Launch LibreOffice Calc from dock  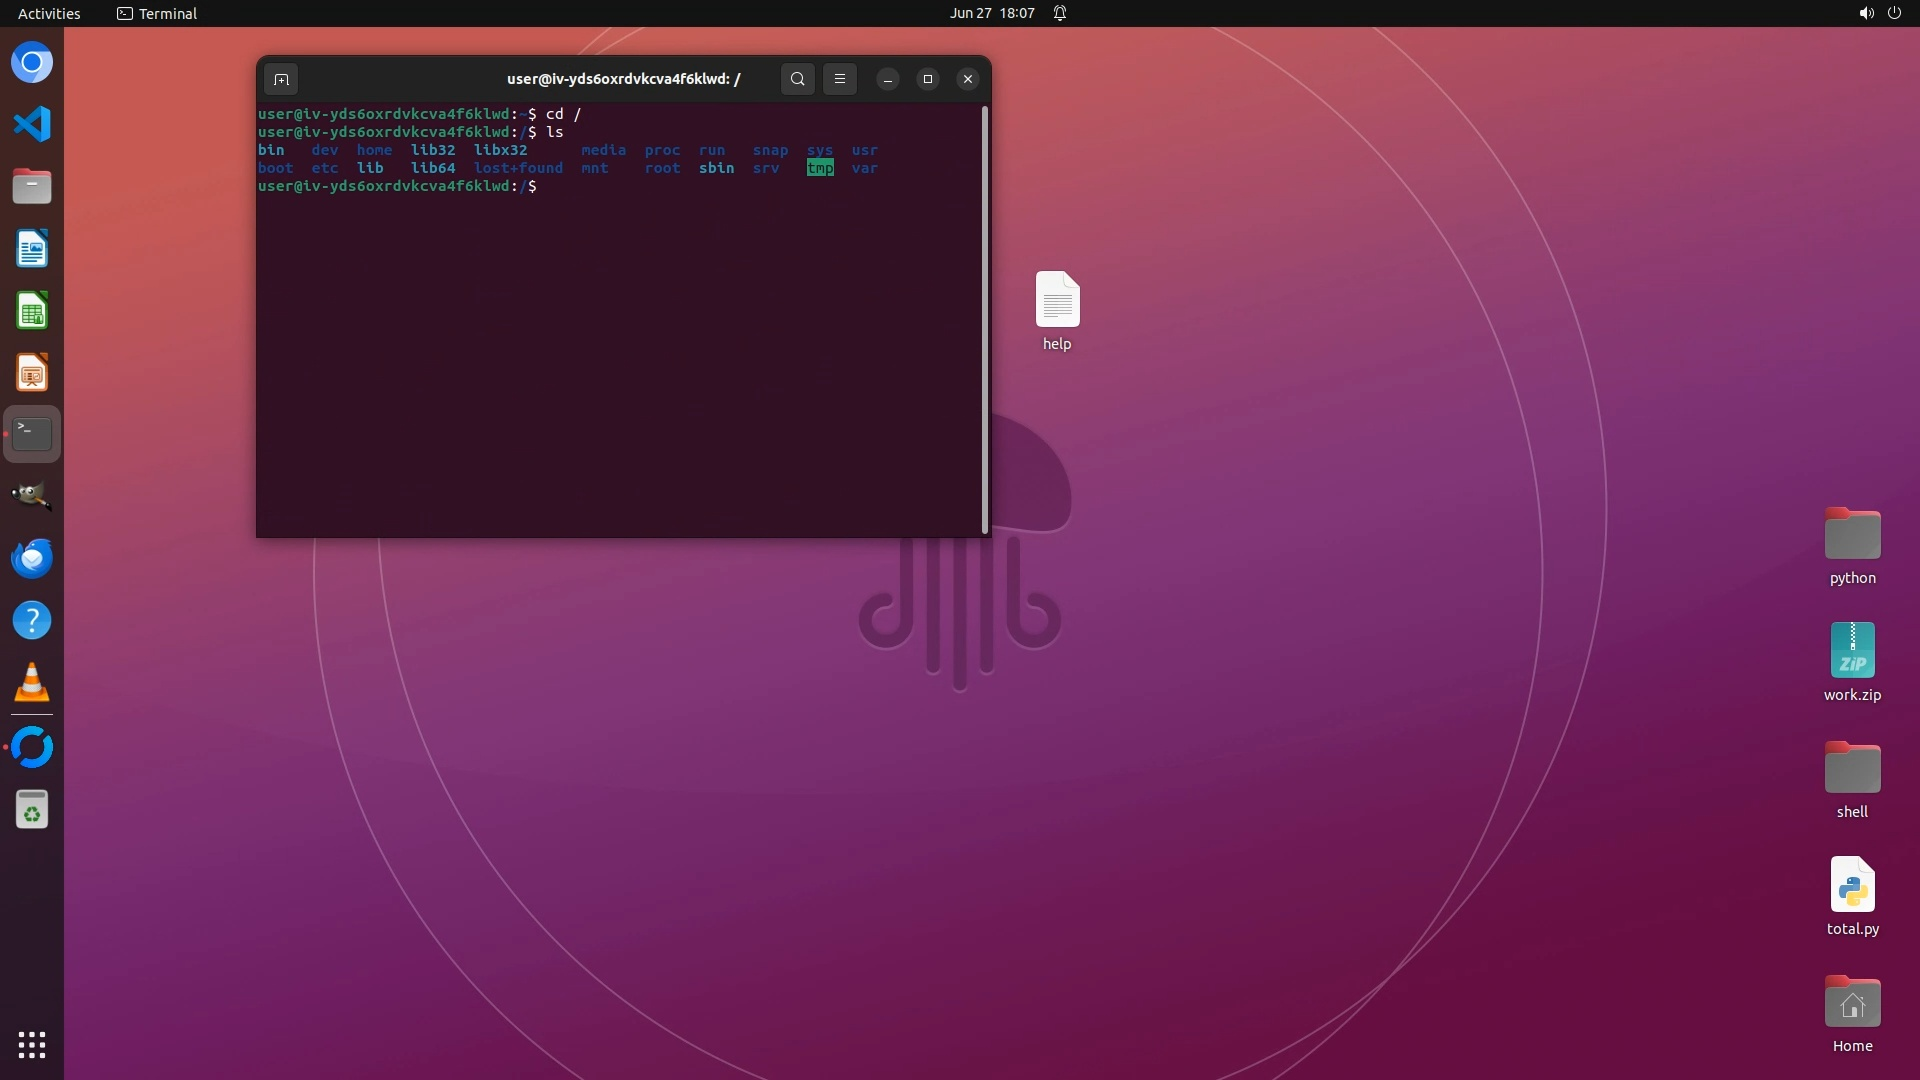(x=32, y=311)
